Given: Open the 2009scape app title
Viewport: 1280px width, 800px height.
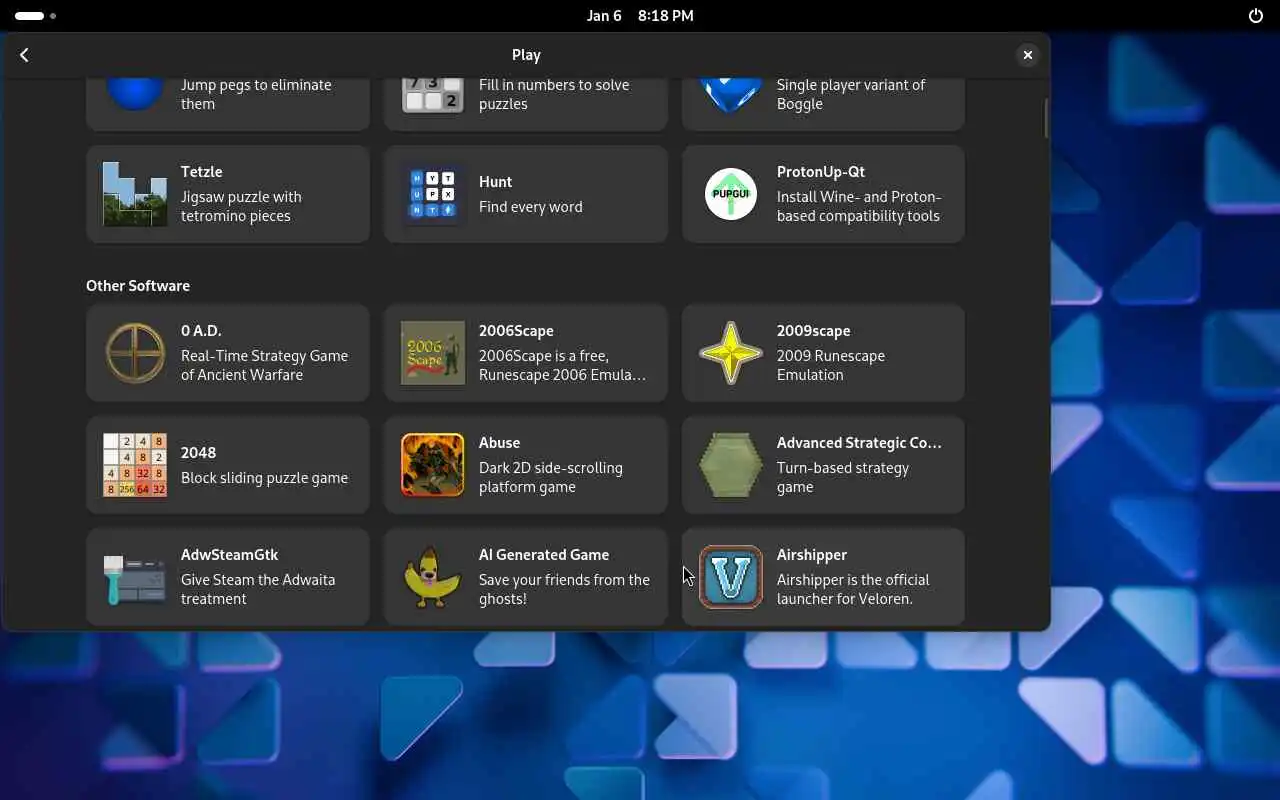Looking at the screenshot, I should [813, 331].
